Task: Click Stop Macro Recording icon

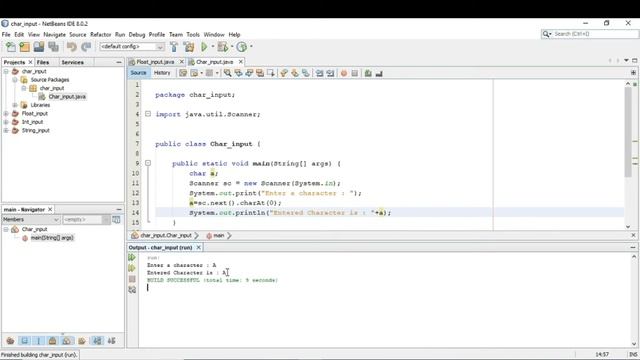Action: 355,73
